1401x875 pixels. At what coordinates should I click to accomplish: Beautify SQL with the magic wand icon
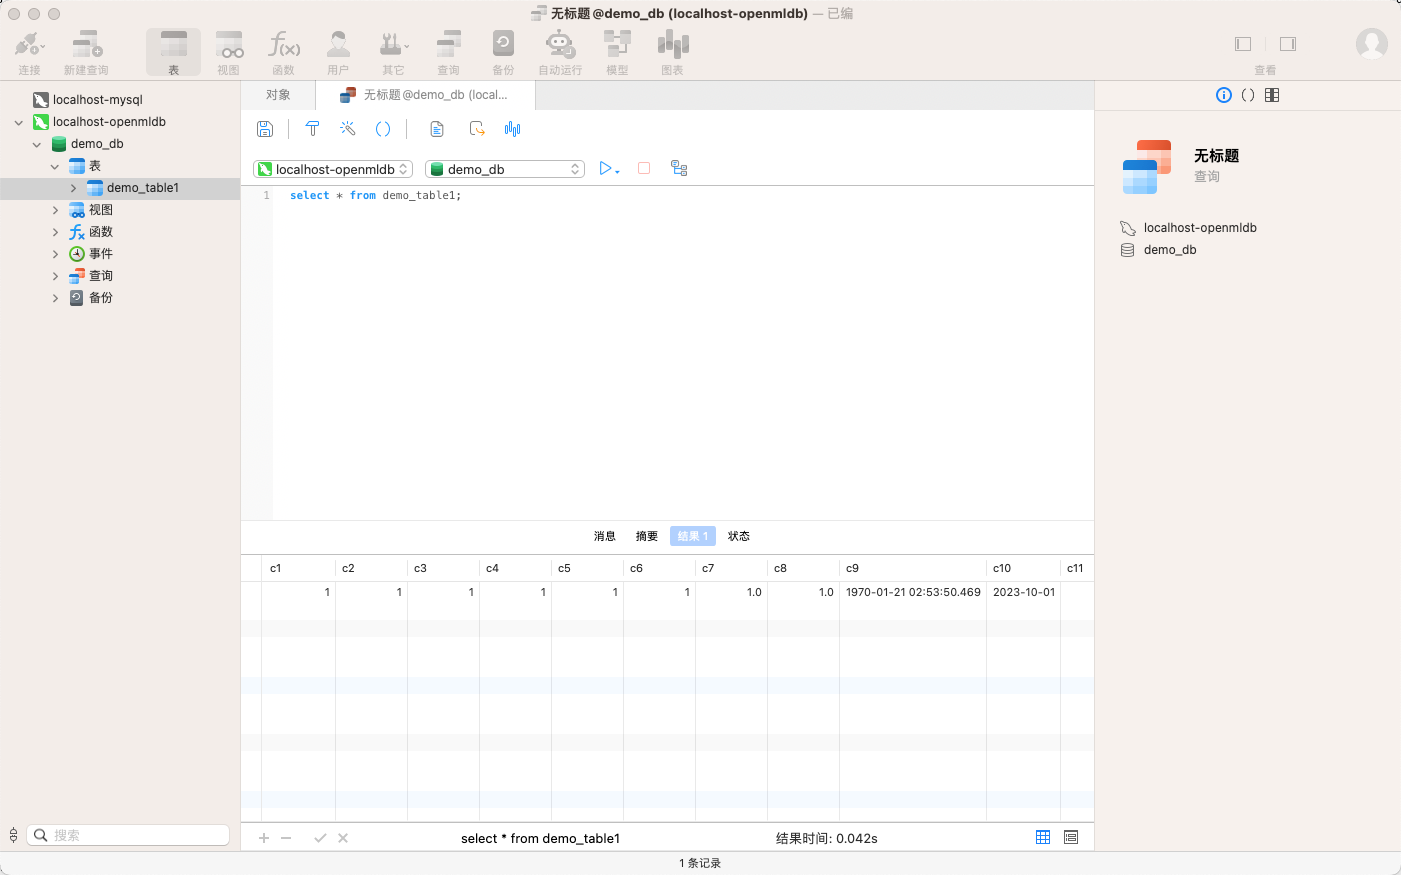(348, 129)
